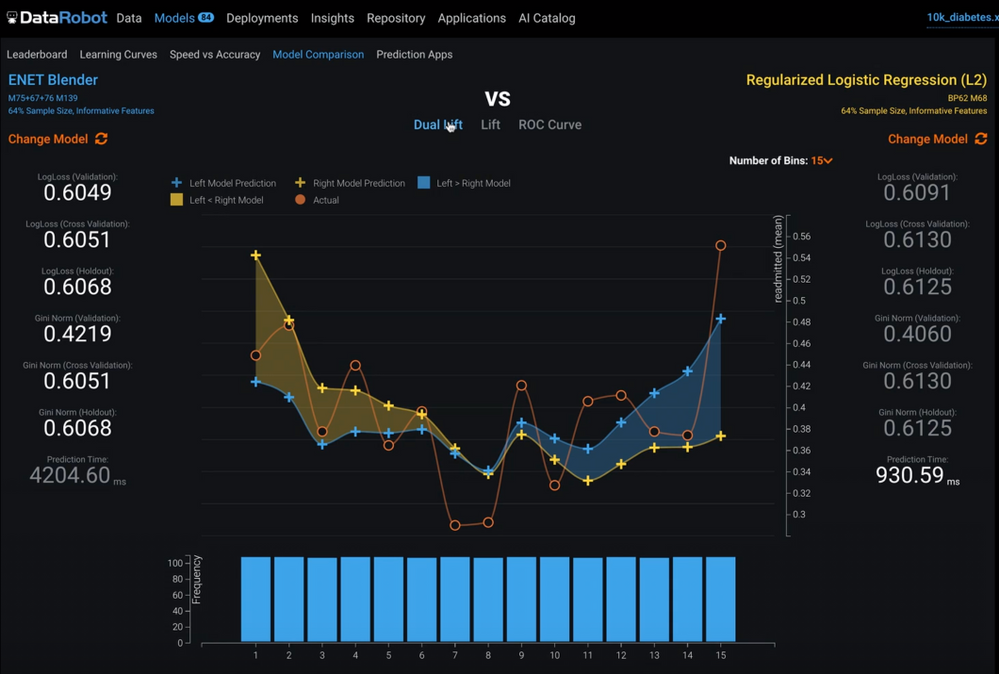The image size is (999, 674).
Task: Click the blue plus Left Model Prediction legend icon
Action: tap(177, 183)
